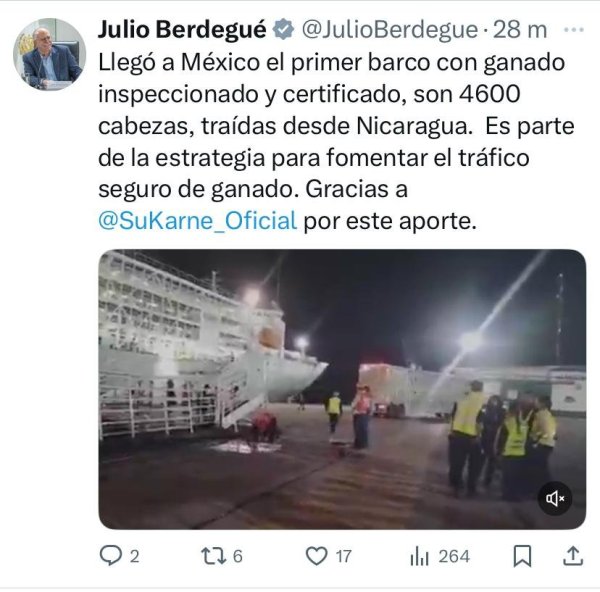600x592 pixels.
Task: Like the tweet with the heart icon
Action: point(316,556)
